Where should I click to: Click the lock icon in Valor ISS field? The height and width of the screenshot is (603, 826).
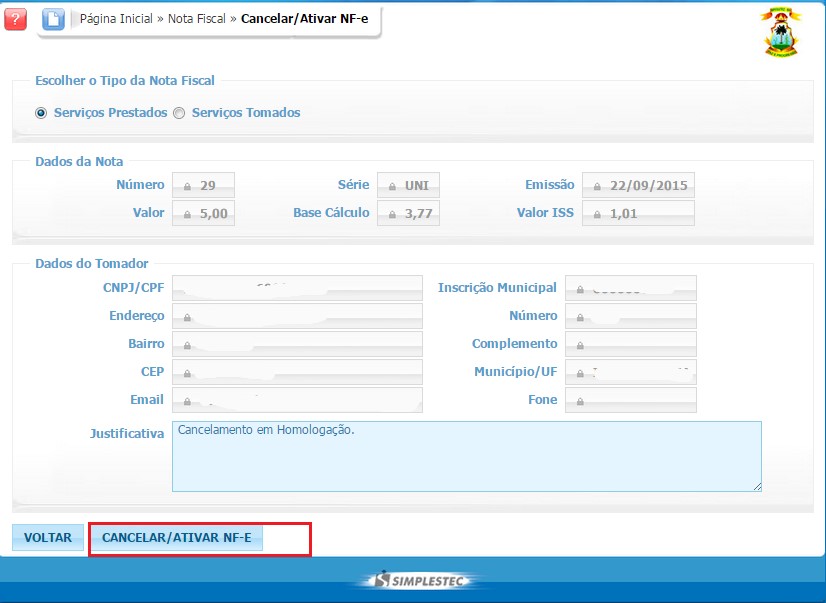(x=597, y=214)
